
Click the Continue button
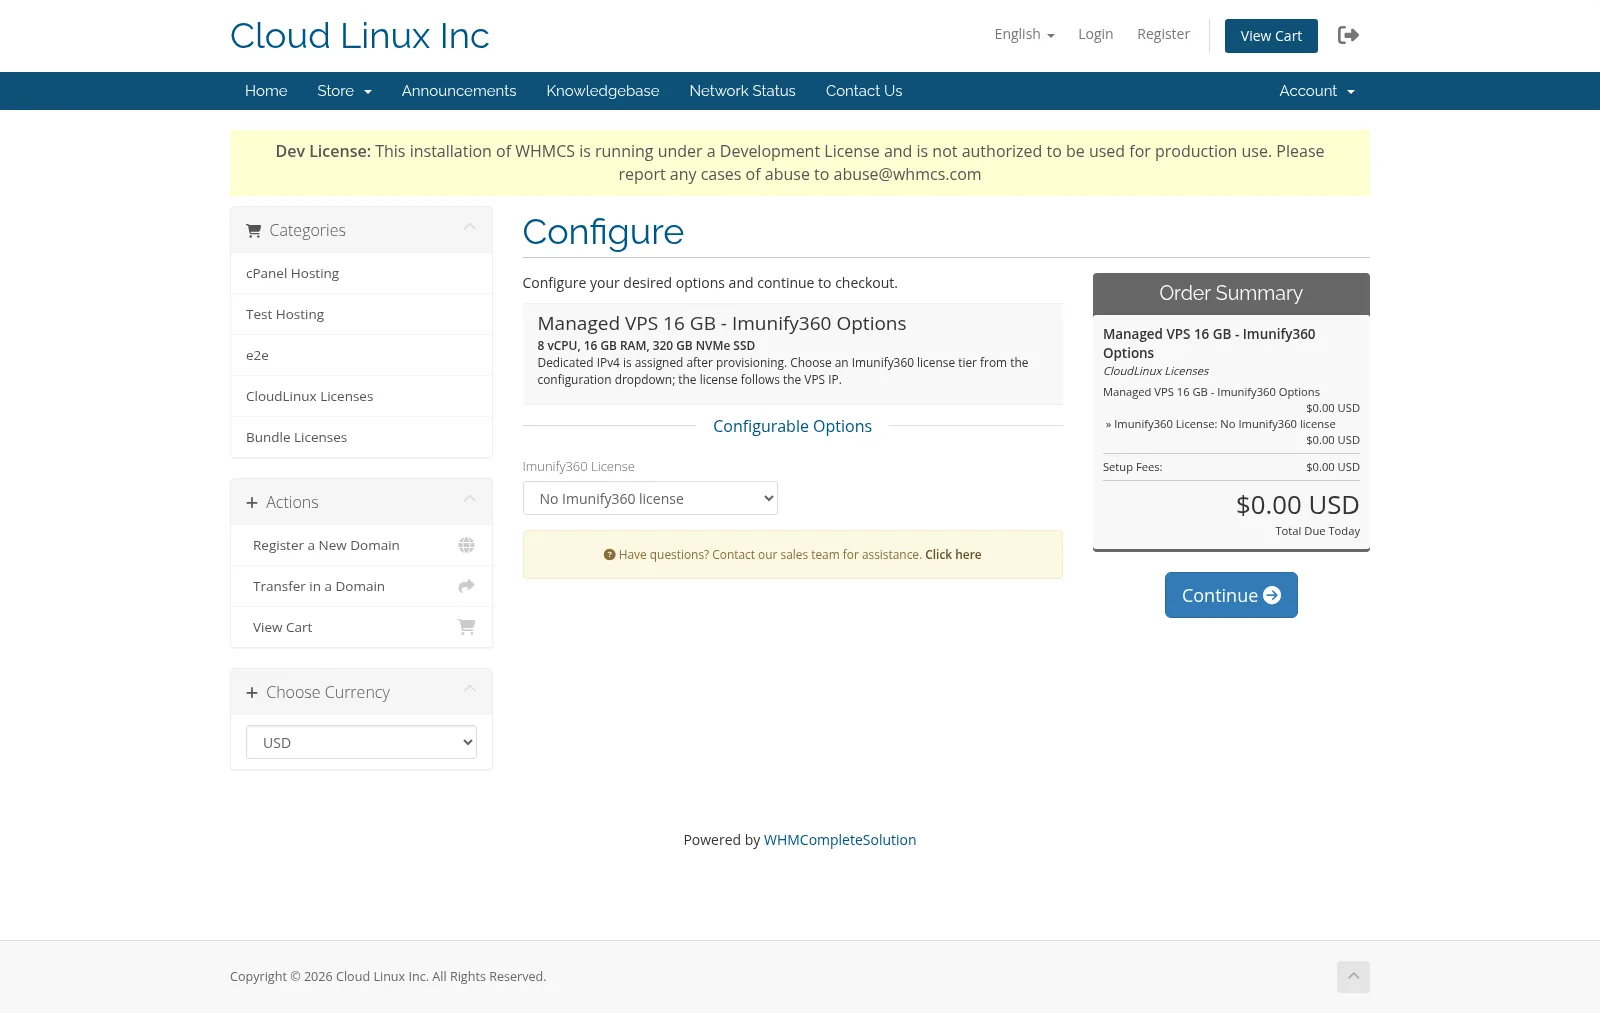1231,595
